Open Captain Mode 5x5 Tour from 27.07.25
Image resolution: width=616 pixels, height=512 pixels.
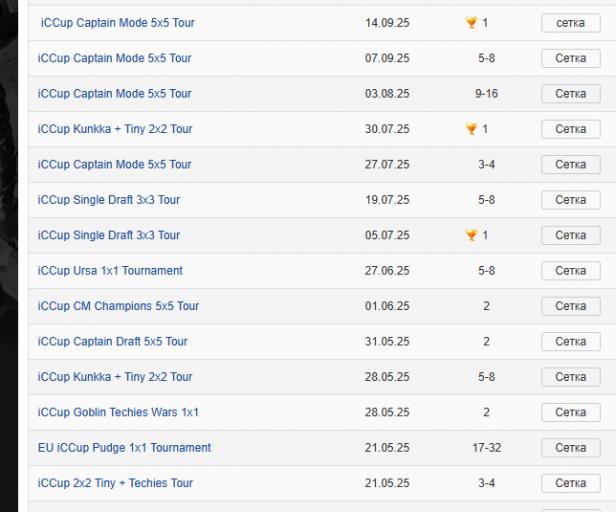point(114,164)
